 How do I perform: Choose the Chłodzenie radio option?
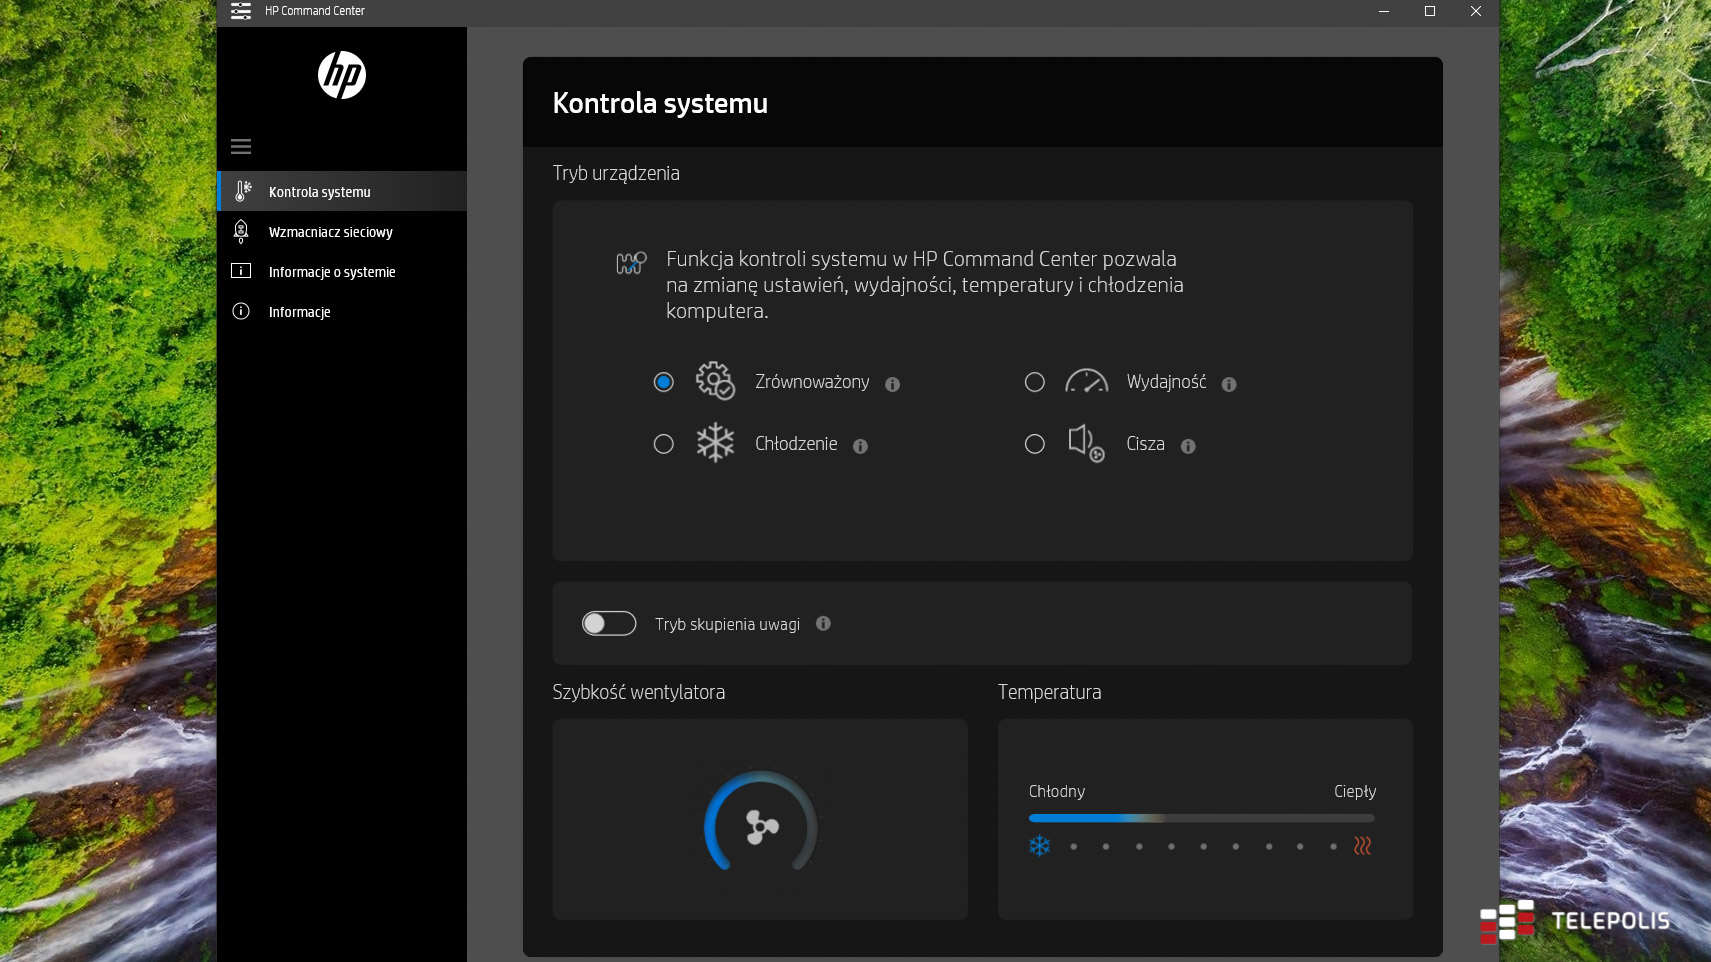point(664,444)
